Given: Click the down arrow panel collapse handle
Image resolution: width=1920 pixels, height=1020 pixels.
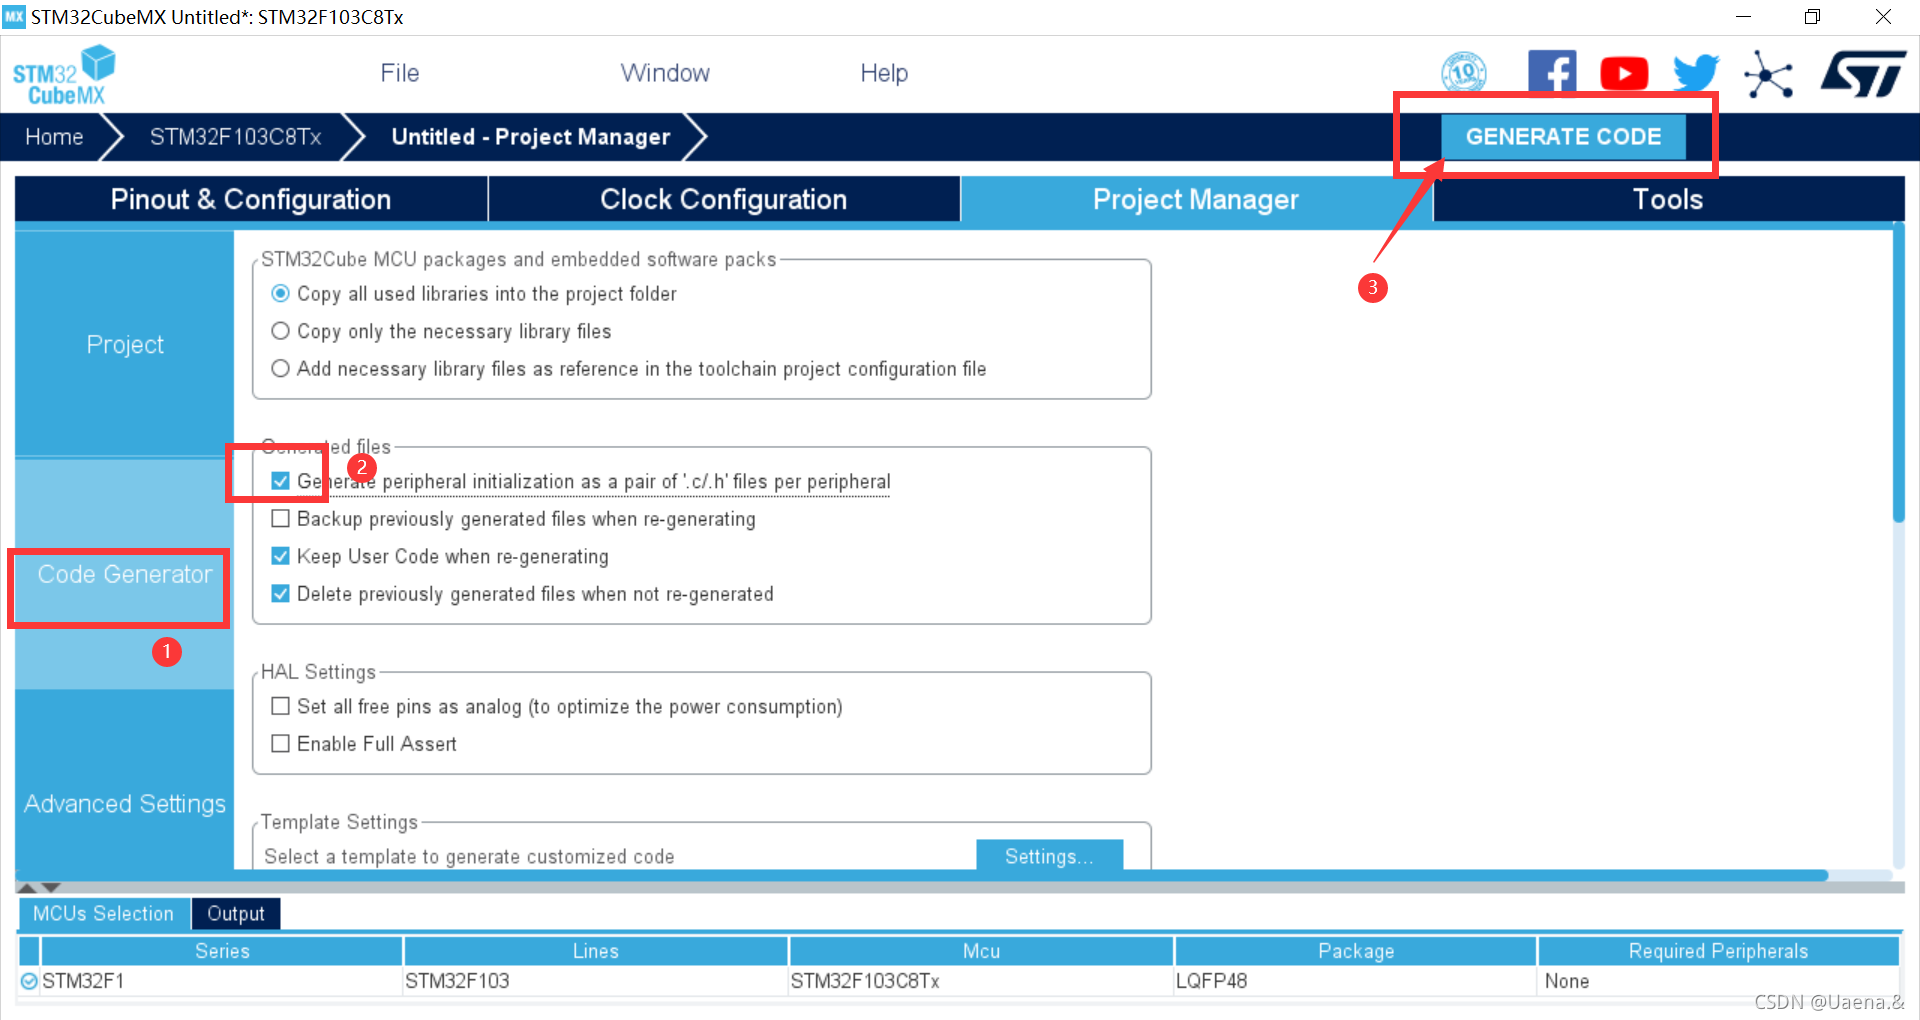Looking at the screenshot, I should point(51,887).
